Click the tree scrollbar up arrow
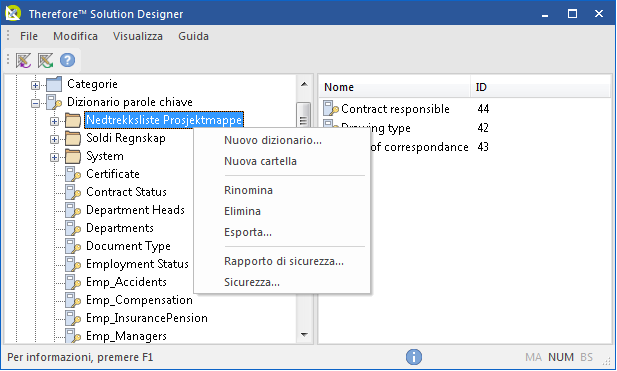 tap(304, 84)
